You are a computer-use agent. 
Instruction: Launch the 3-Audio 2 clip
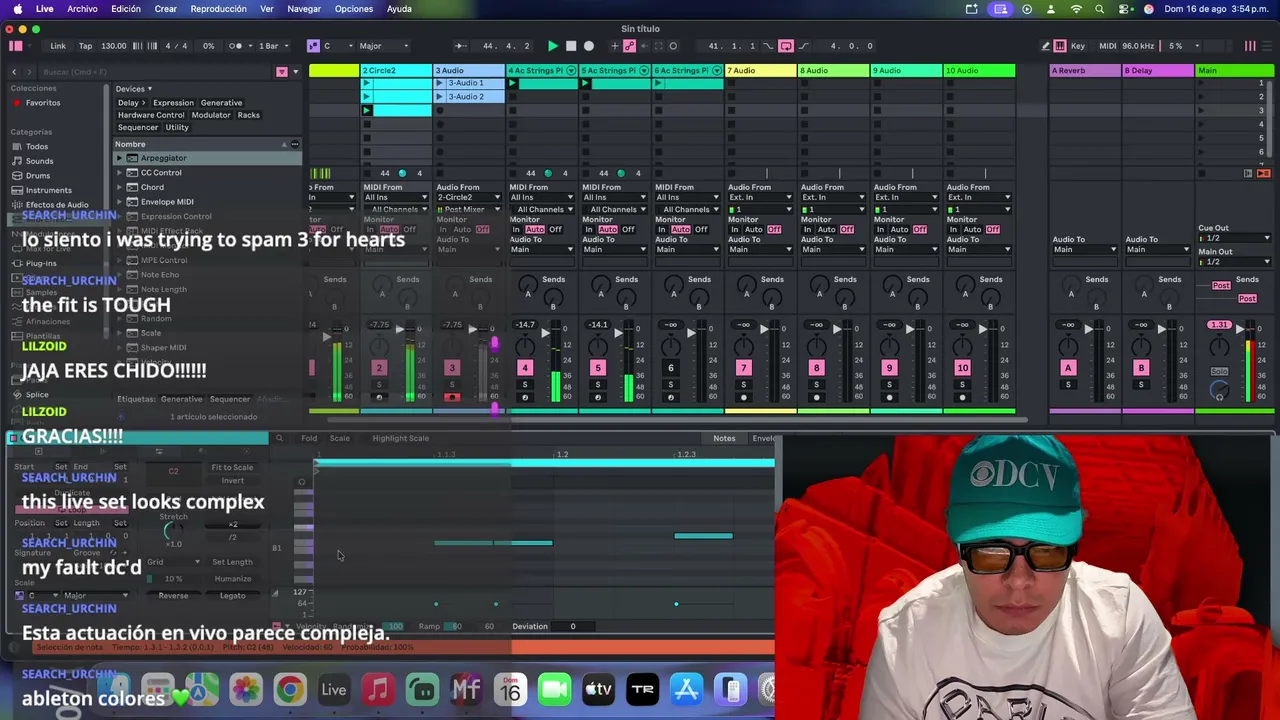coord(439,97)
